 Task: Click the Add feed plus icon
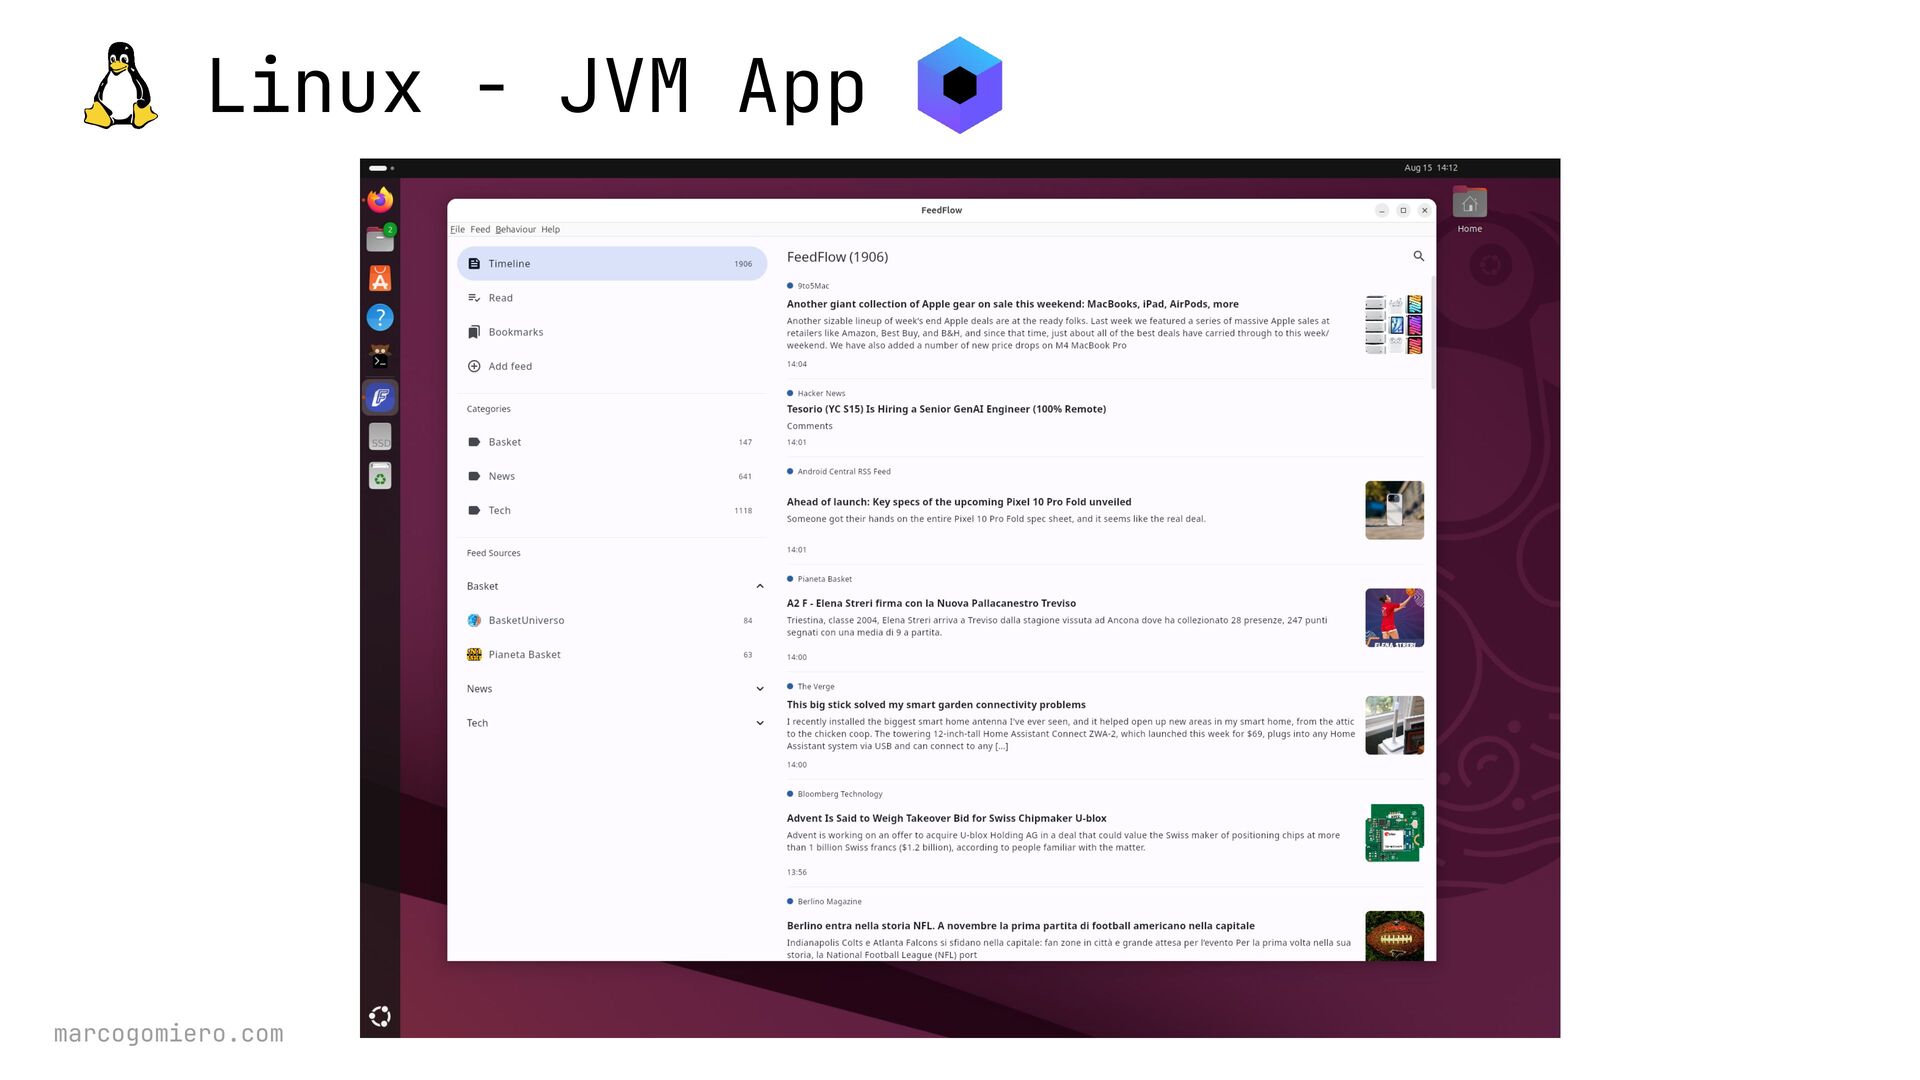[474, 366]
